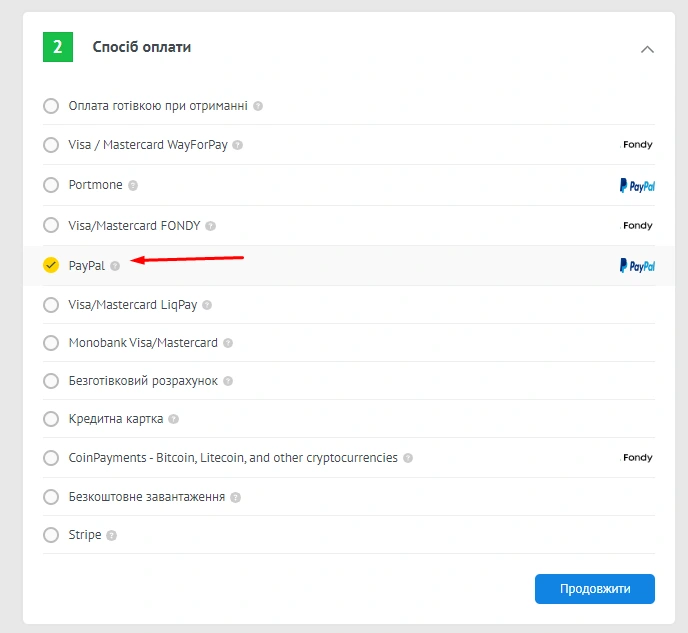Click help icon next to Кредитна картка
Image resolution: width=688 pixels, height=633 pixels.
pyautogui.click(x=173, y=419)
